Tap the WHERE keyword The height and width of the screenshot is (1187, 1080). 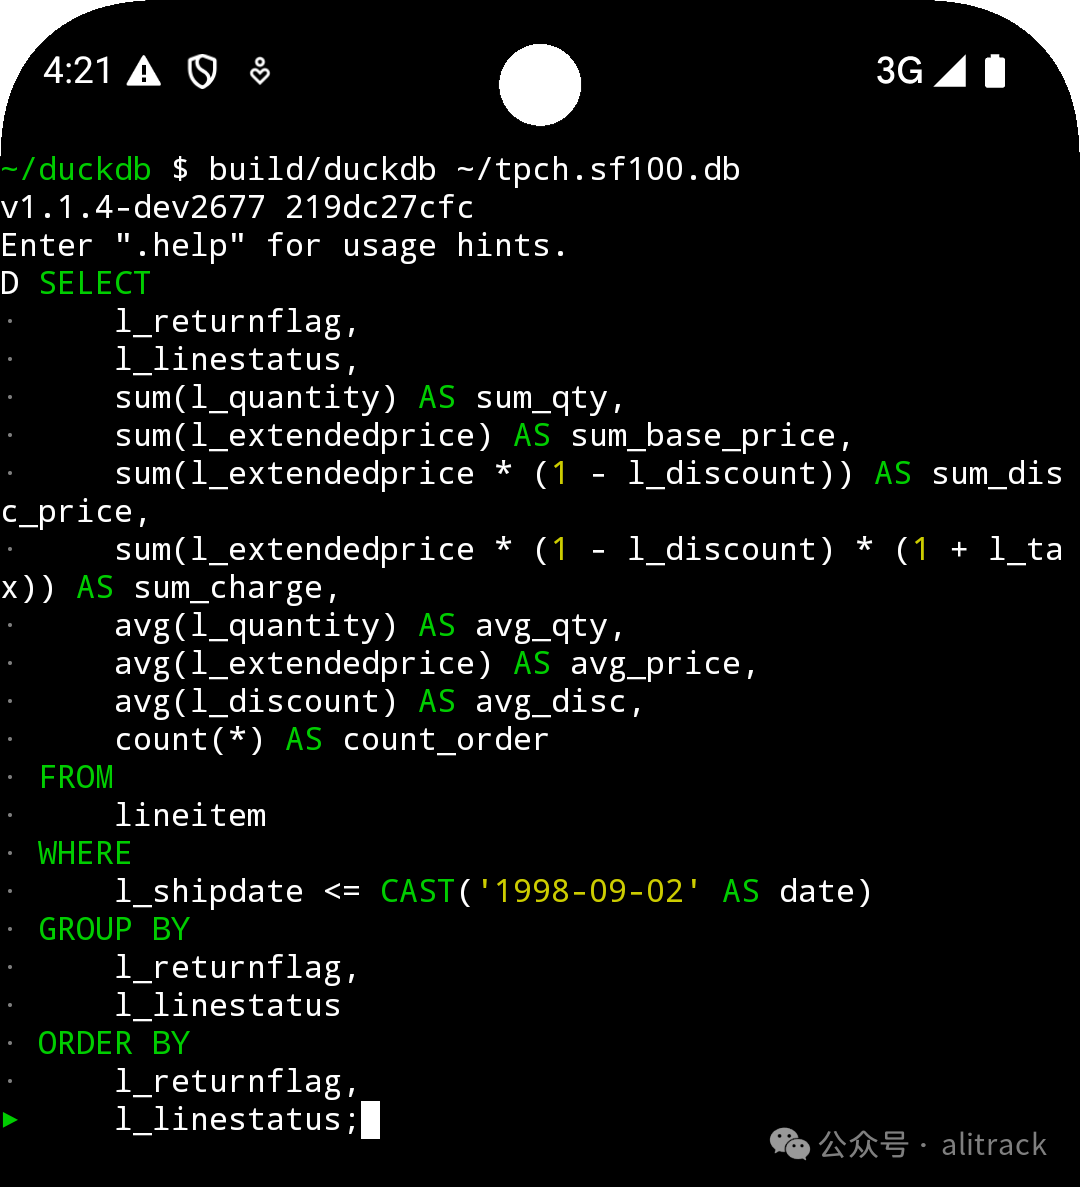[85, 854]
